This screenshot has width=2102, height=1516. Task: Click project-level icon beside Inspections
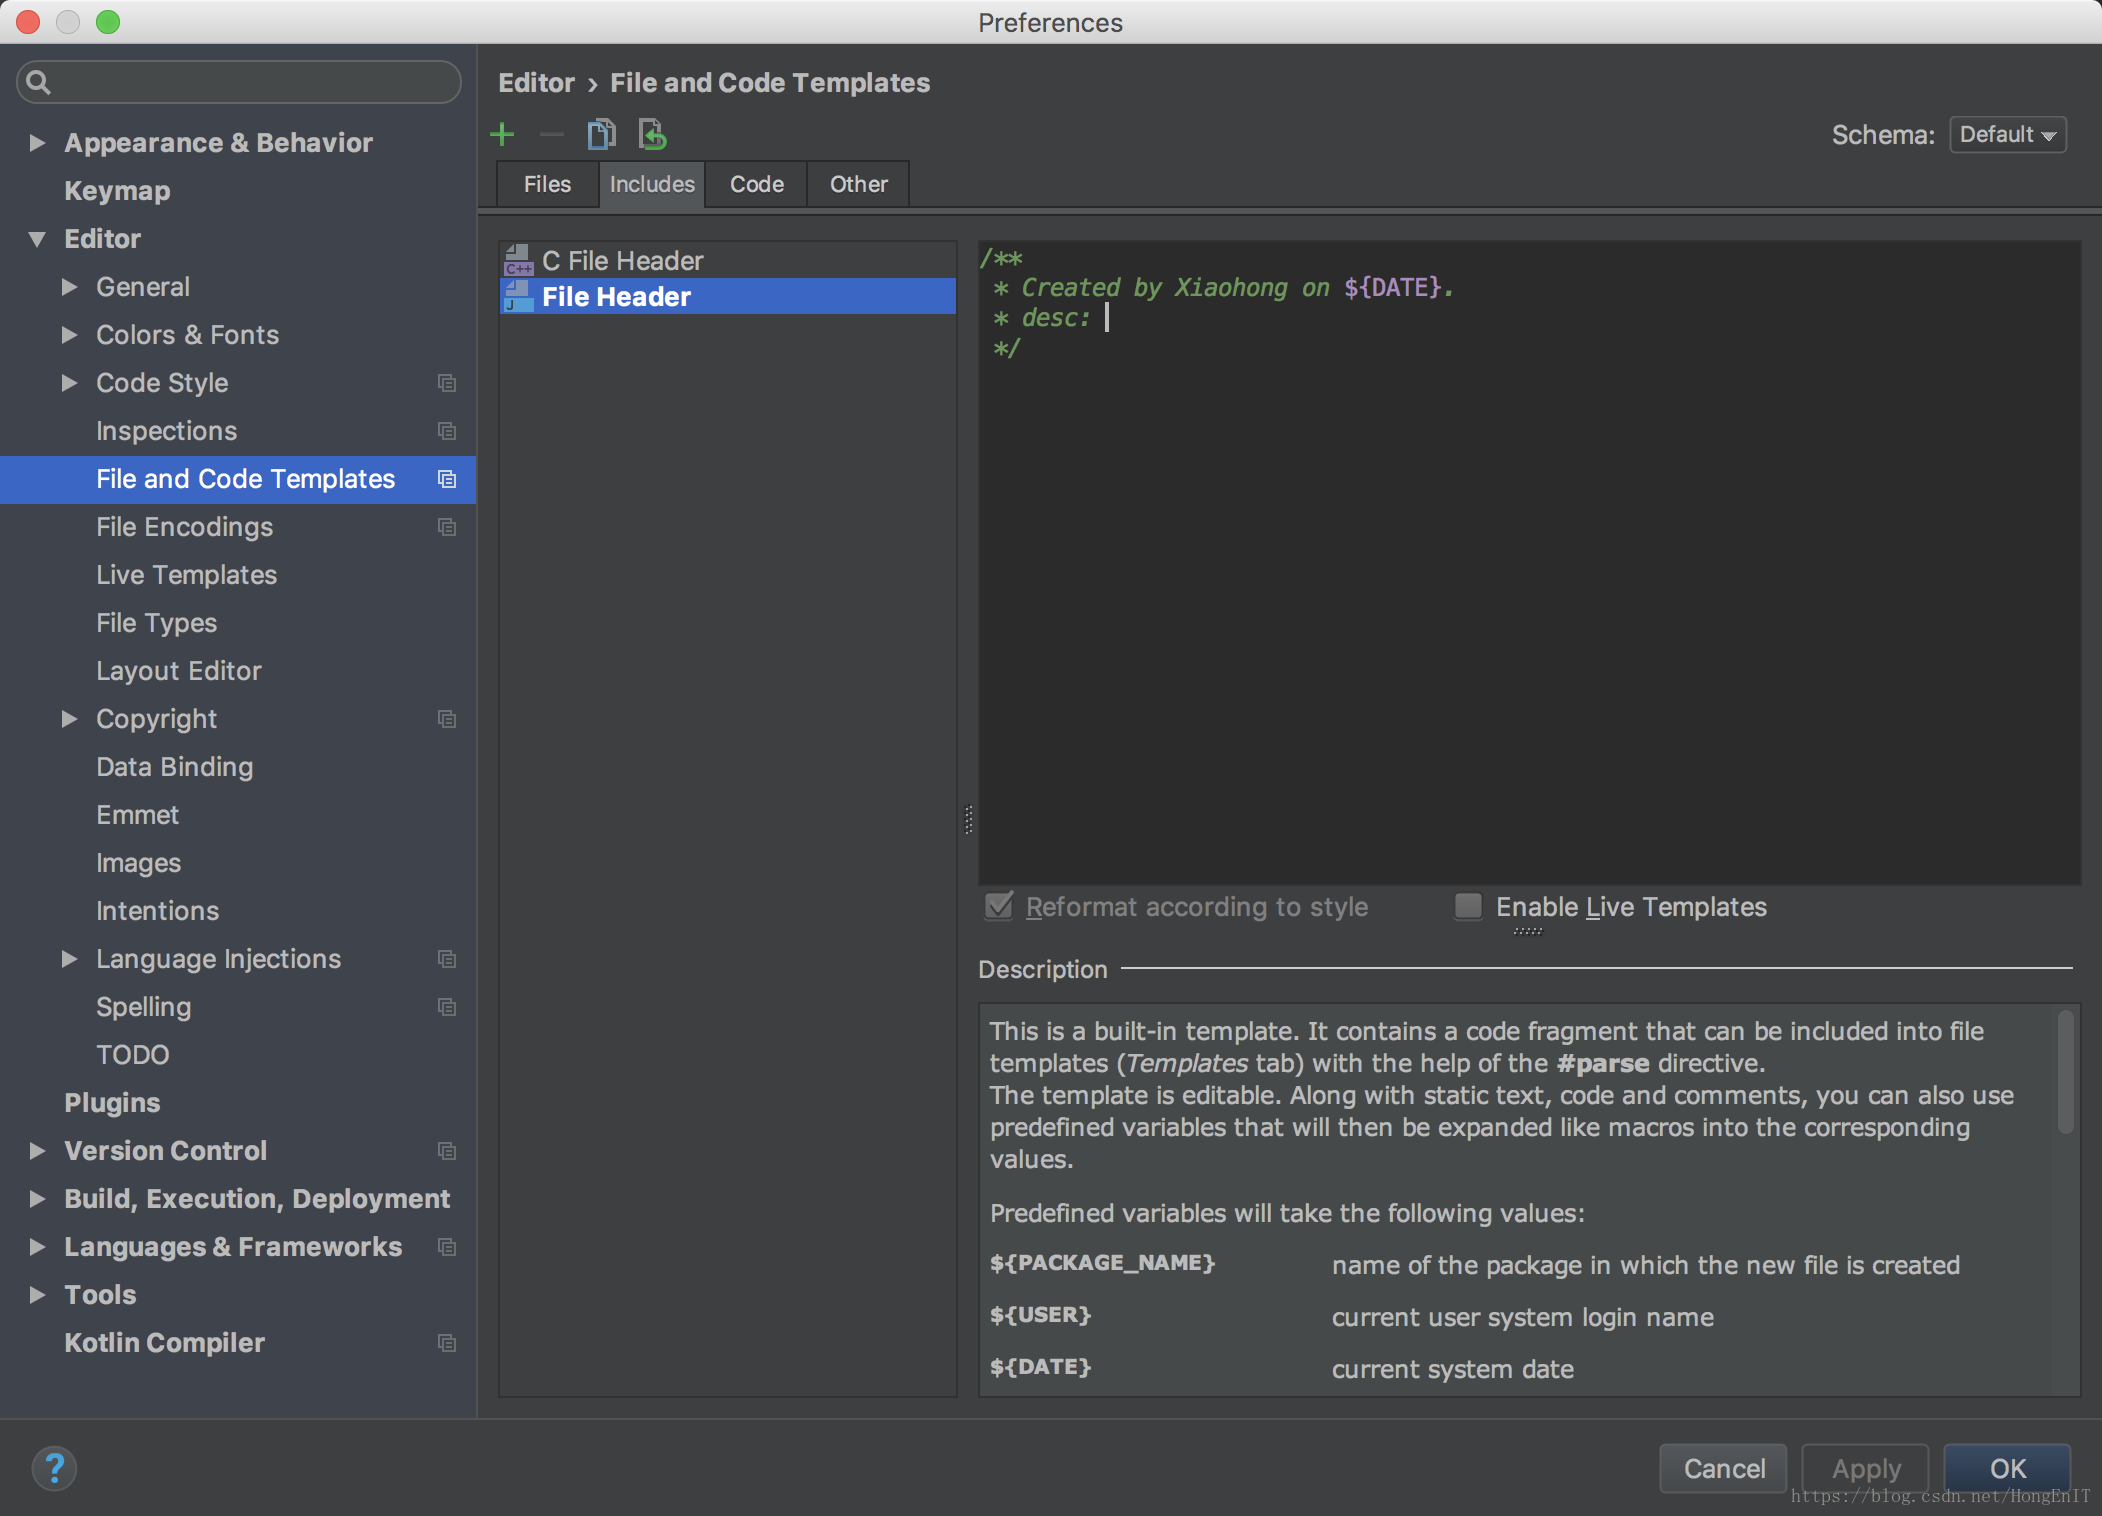point(447,431)
